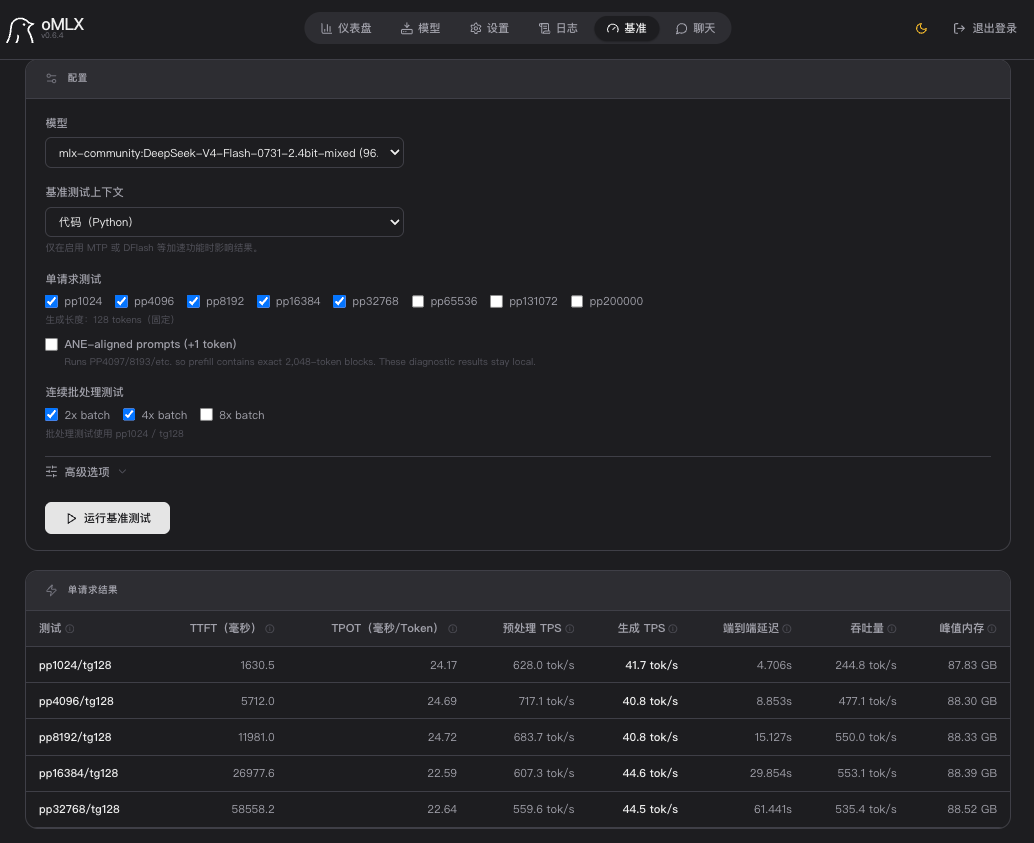Screen dimensions: 1034x843
Task: Click the 1630.5 TTFT value
Action: coord(257,666)
